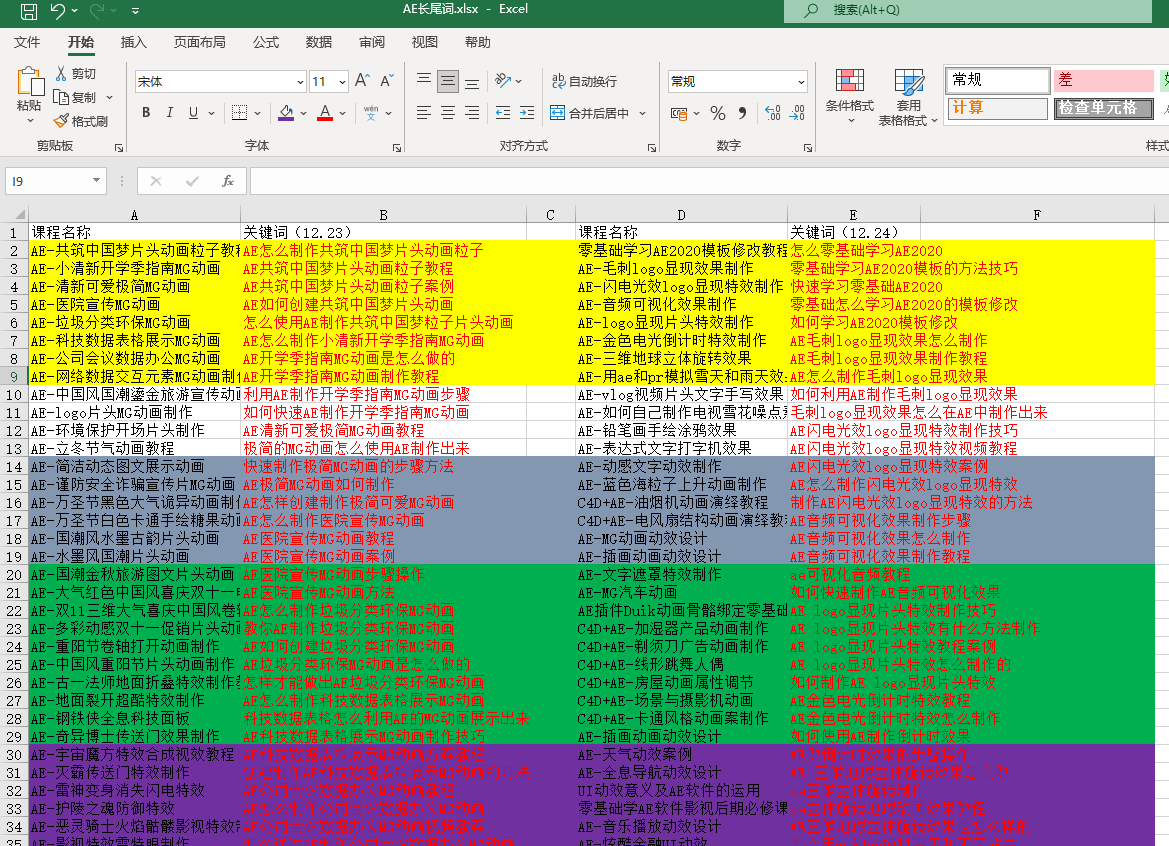Click the 搜索 search box
This screenshot has width=1169, height=846.
click(x=968, y=10)
